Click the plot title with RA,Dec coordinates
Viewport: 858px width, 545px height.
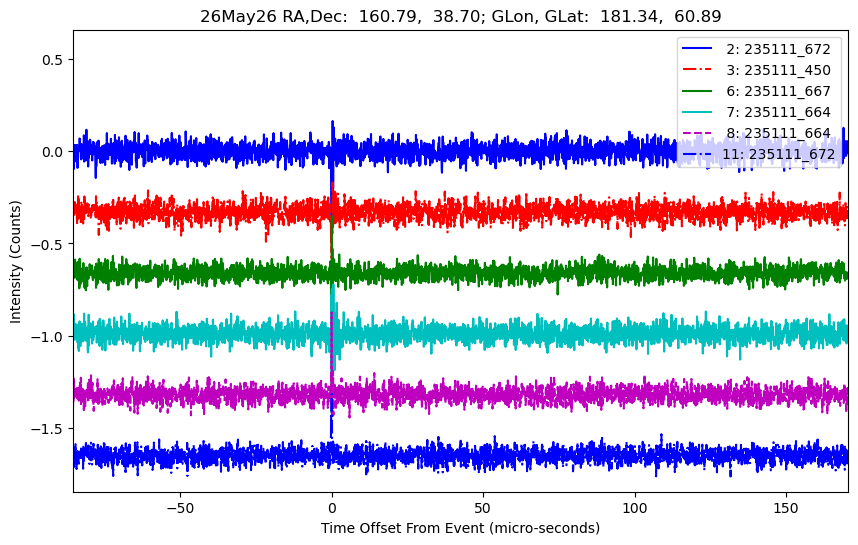(460, 16)
